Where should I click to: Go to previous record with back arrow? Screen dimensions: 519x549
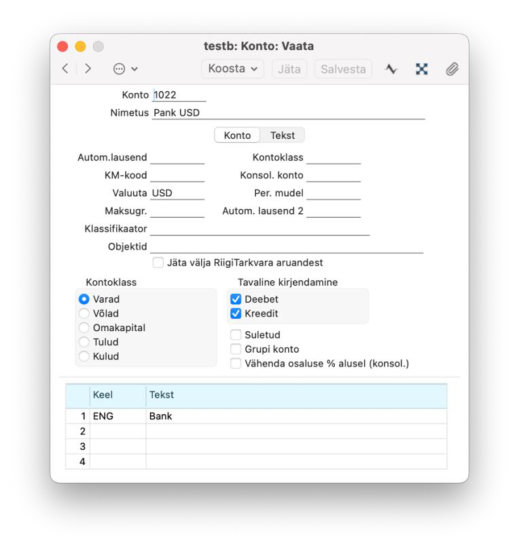coord(65,69)
